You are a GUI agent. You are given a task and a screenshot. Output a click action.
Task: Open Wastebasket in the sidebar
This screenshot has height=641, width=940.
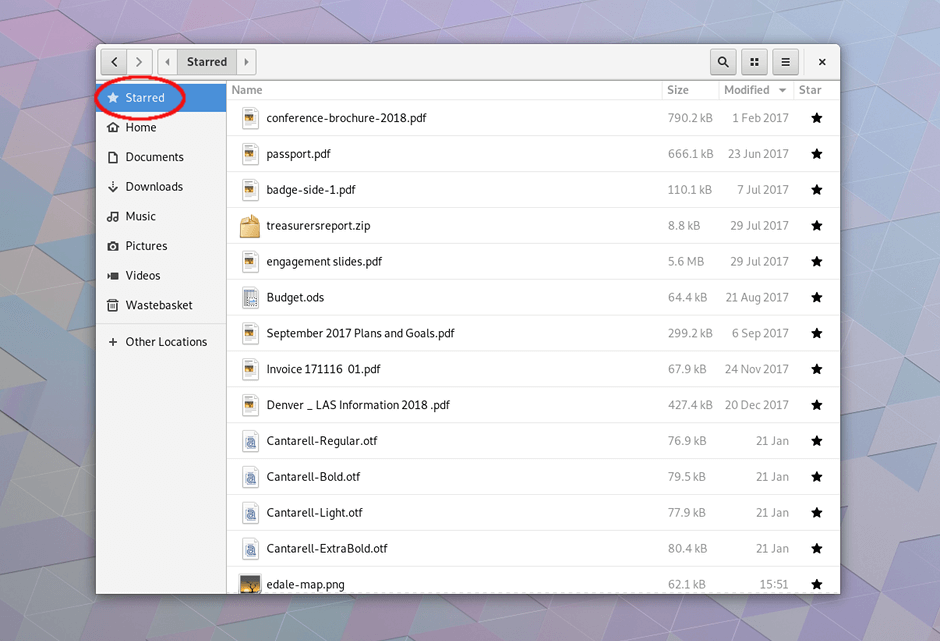click(161, 305)
